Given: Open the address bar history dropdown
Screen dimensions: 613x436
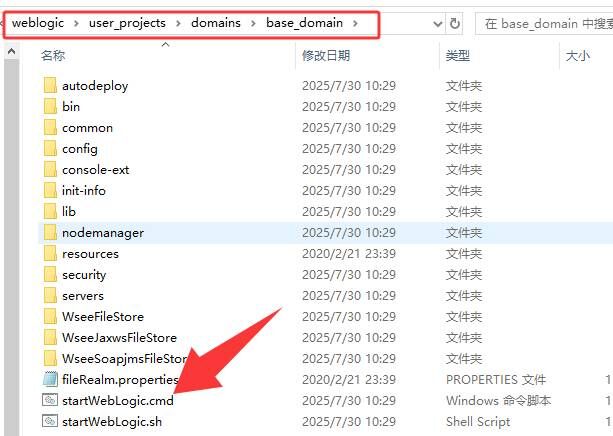Looking at the screenshot, I should point(438,24).
